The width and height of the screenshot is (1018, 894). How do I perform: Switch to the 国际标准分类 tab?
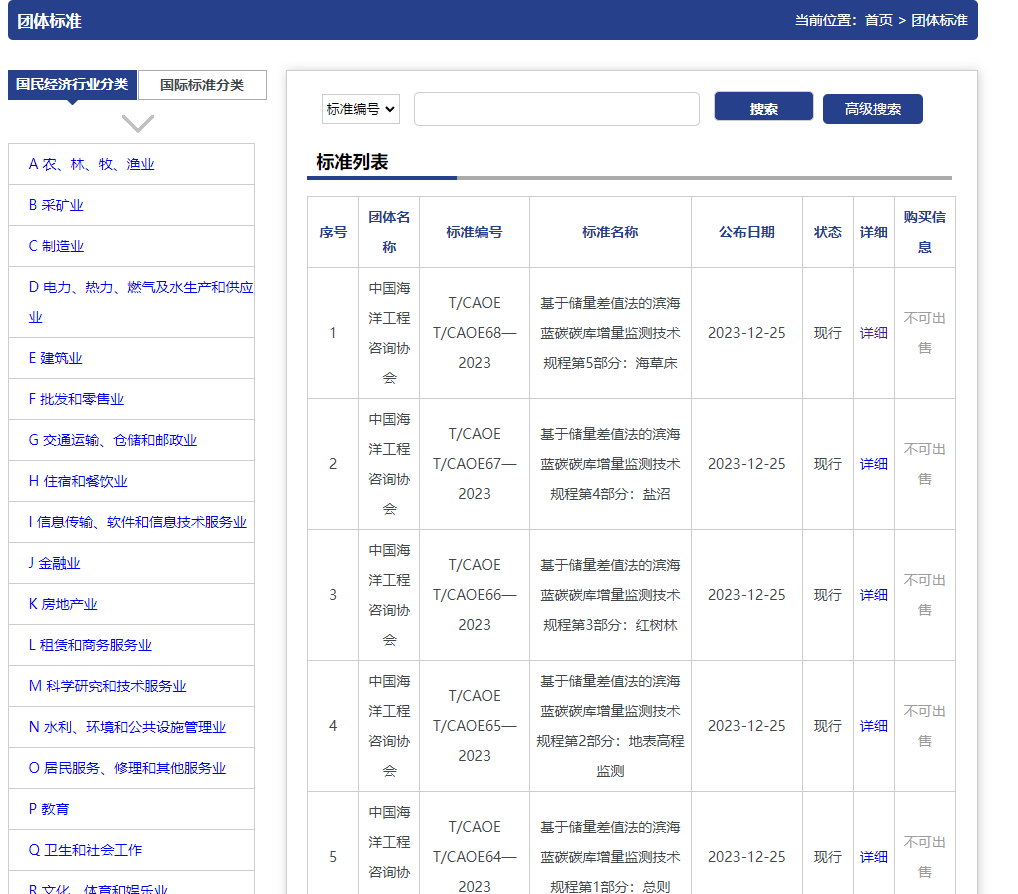pos(203,85)
